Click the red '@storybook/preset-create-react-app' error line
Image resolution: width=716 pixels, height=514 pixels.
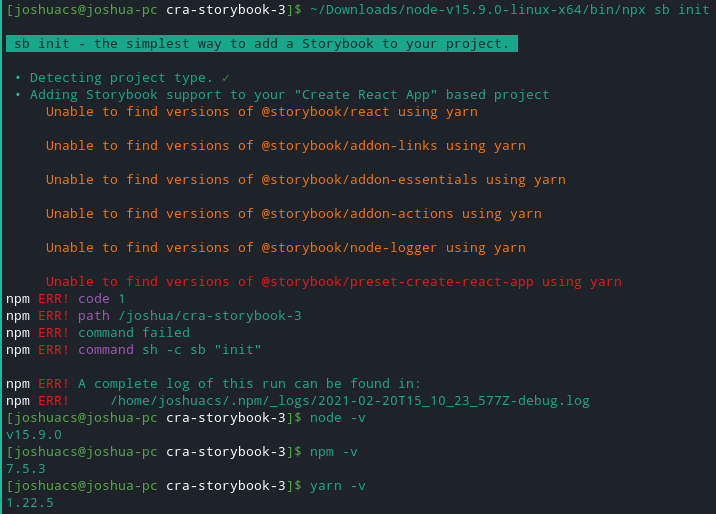click(x=334, y=282)
